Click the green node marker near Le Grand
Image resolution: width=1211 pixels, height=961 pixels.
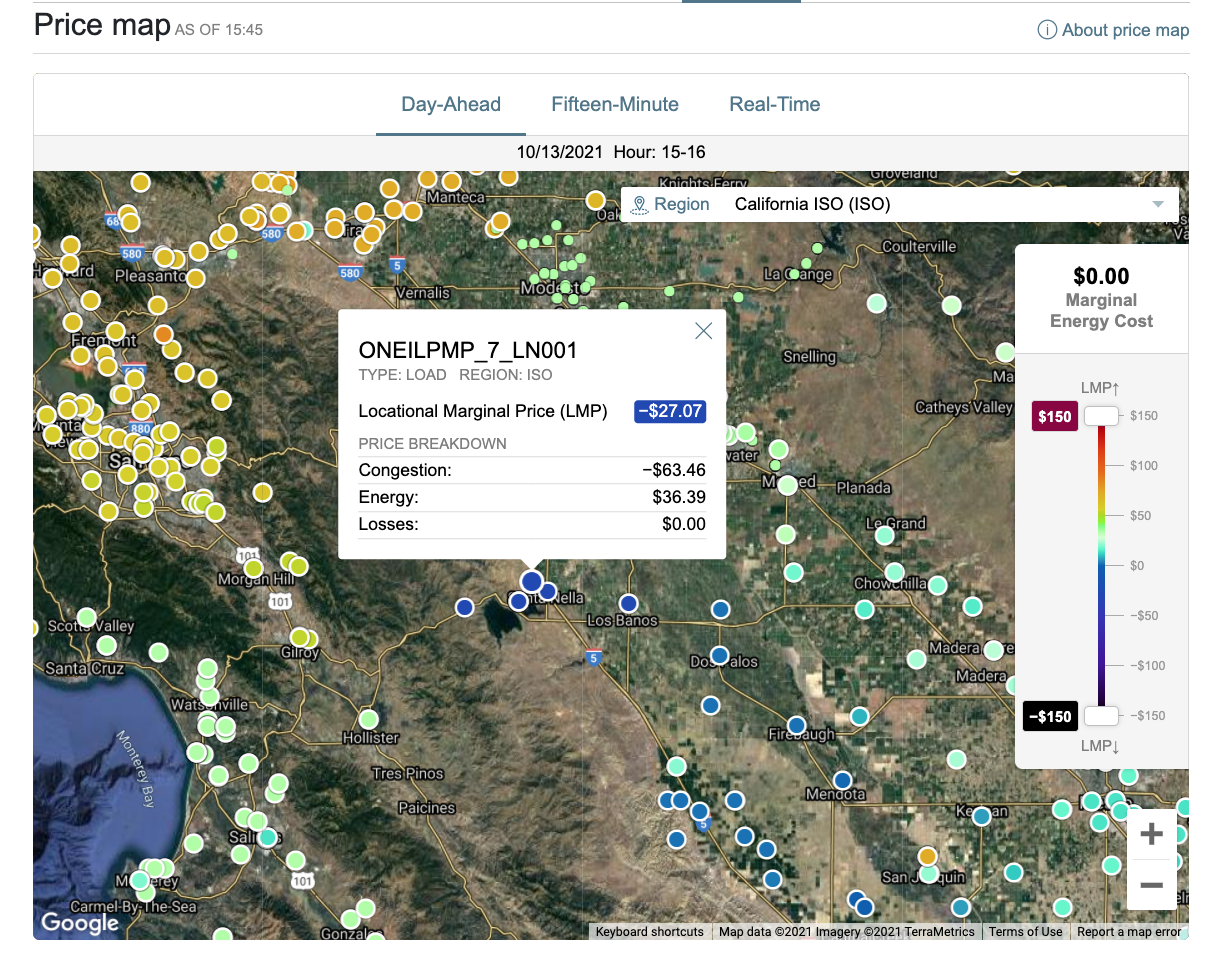tap(884, 536)
